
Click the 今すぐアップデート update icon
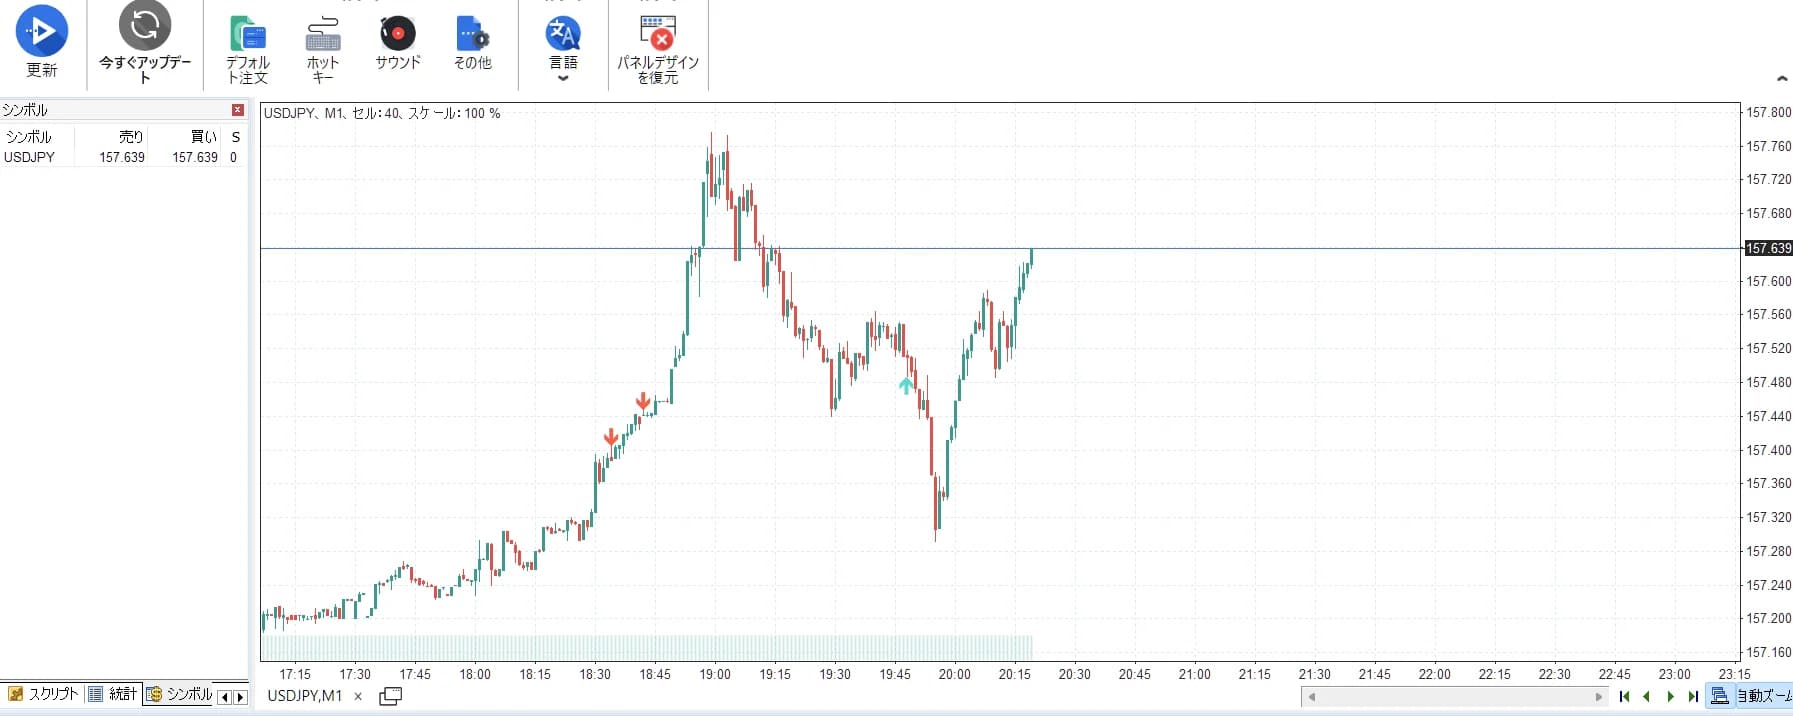145,25
